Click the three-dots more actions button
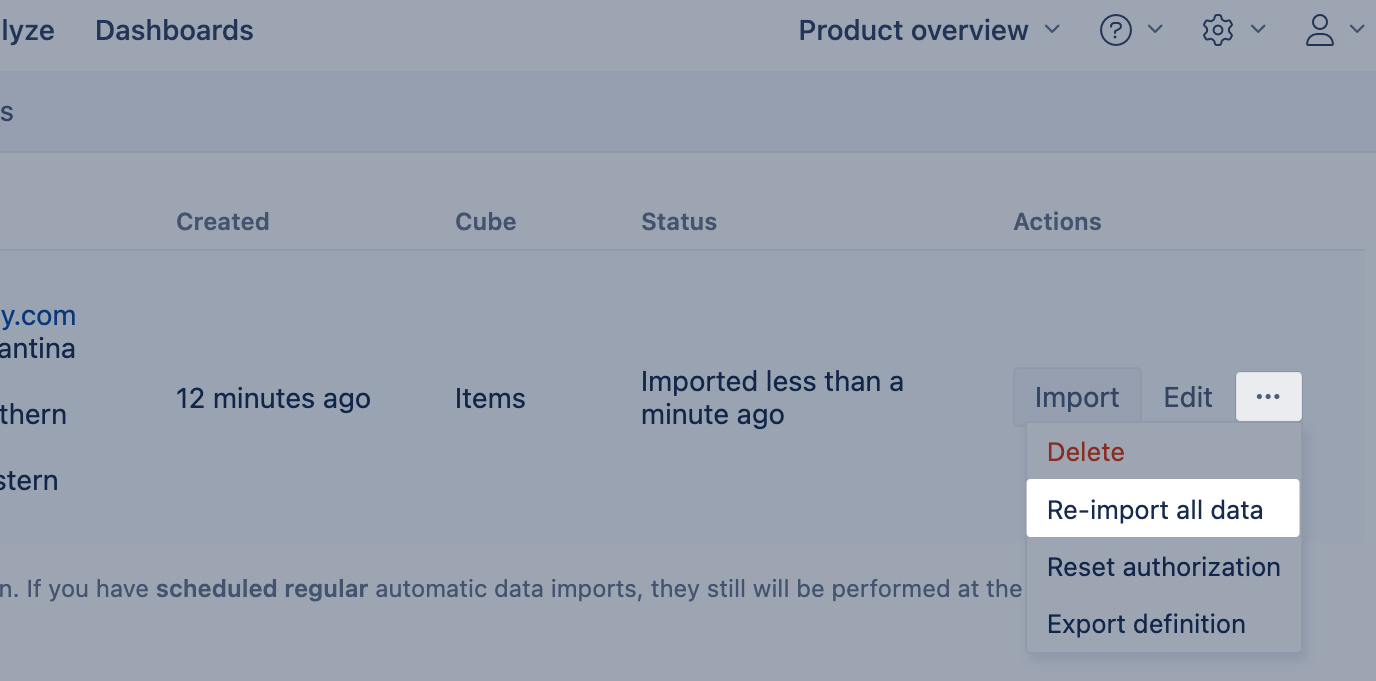This screenshot has height=681, width=1376. pyautogui.click(x=1268, y=397)
